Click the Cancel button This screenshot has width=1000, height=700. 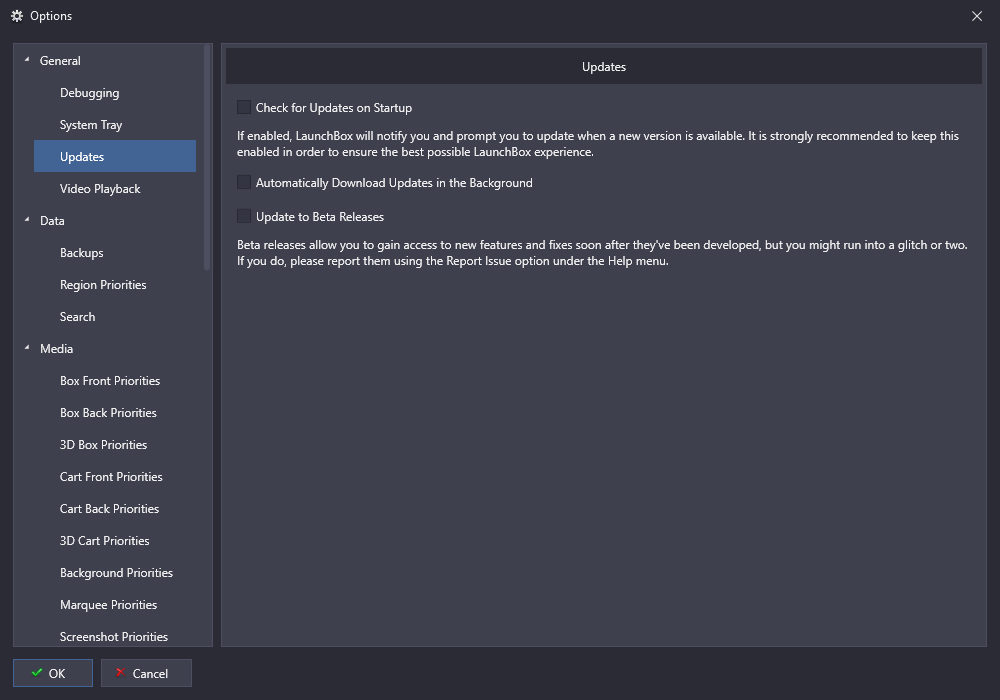coord(146,673)
